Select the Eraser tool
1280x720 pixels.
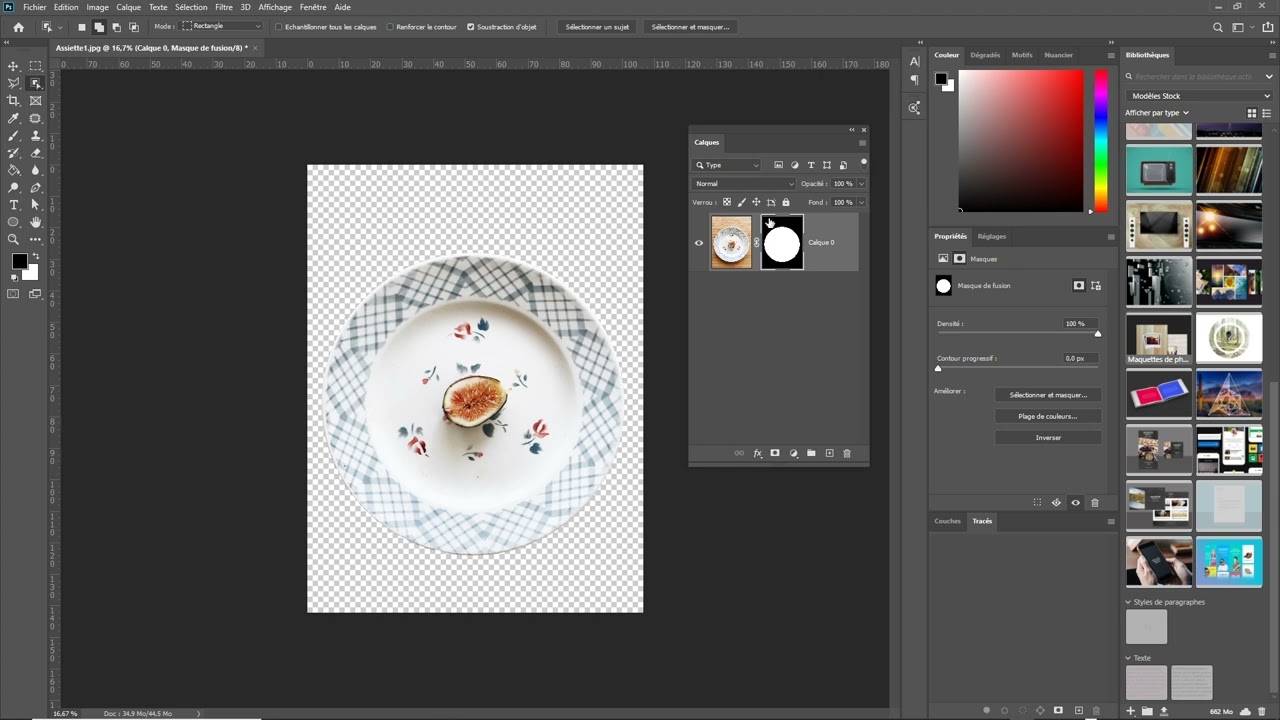point(36,153)
